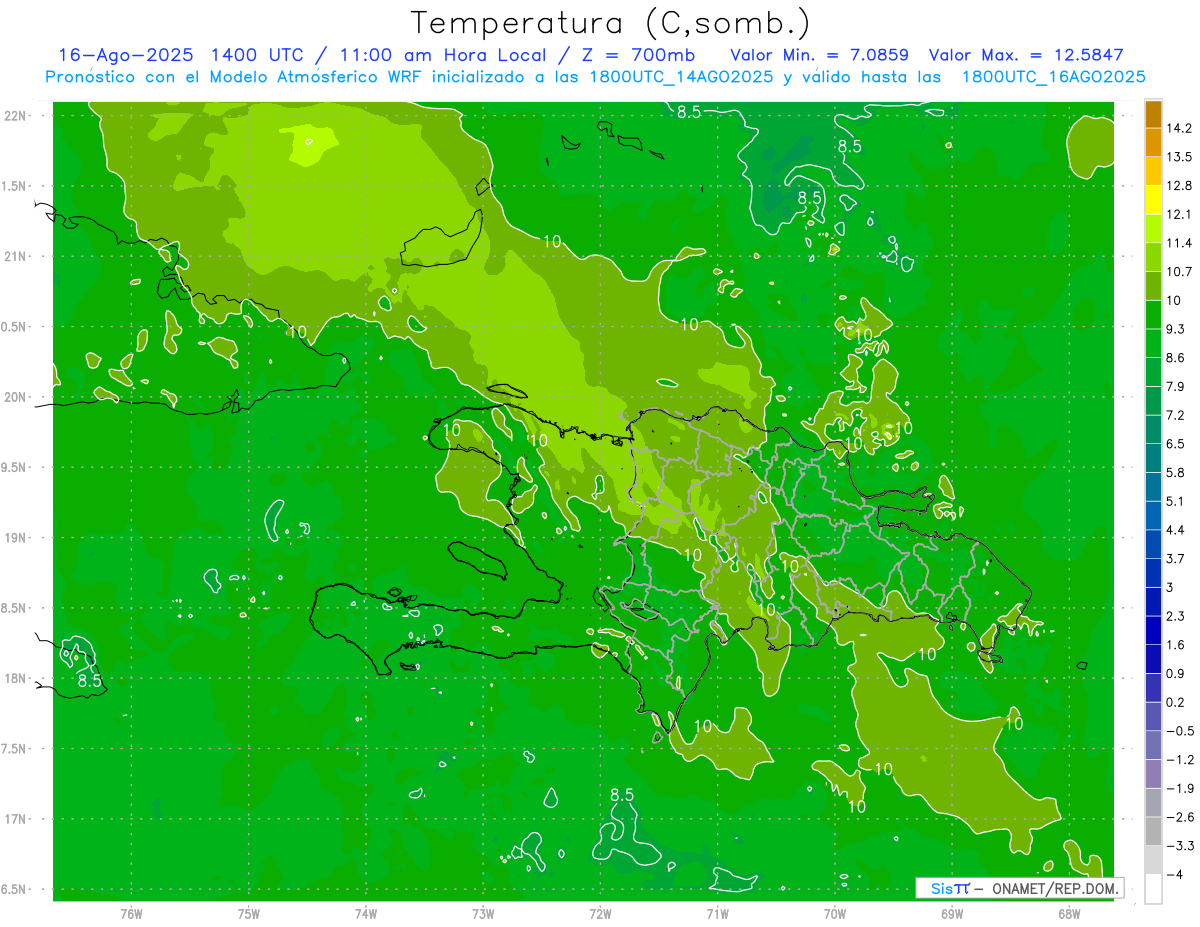Click the 9.3 colorbar legend value

click(x=1177, y=329)
